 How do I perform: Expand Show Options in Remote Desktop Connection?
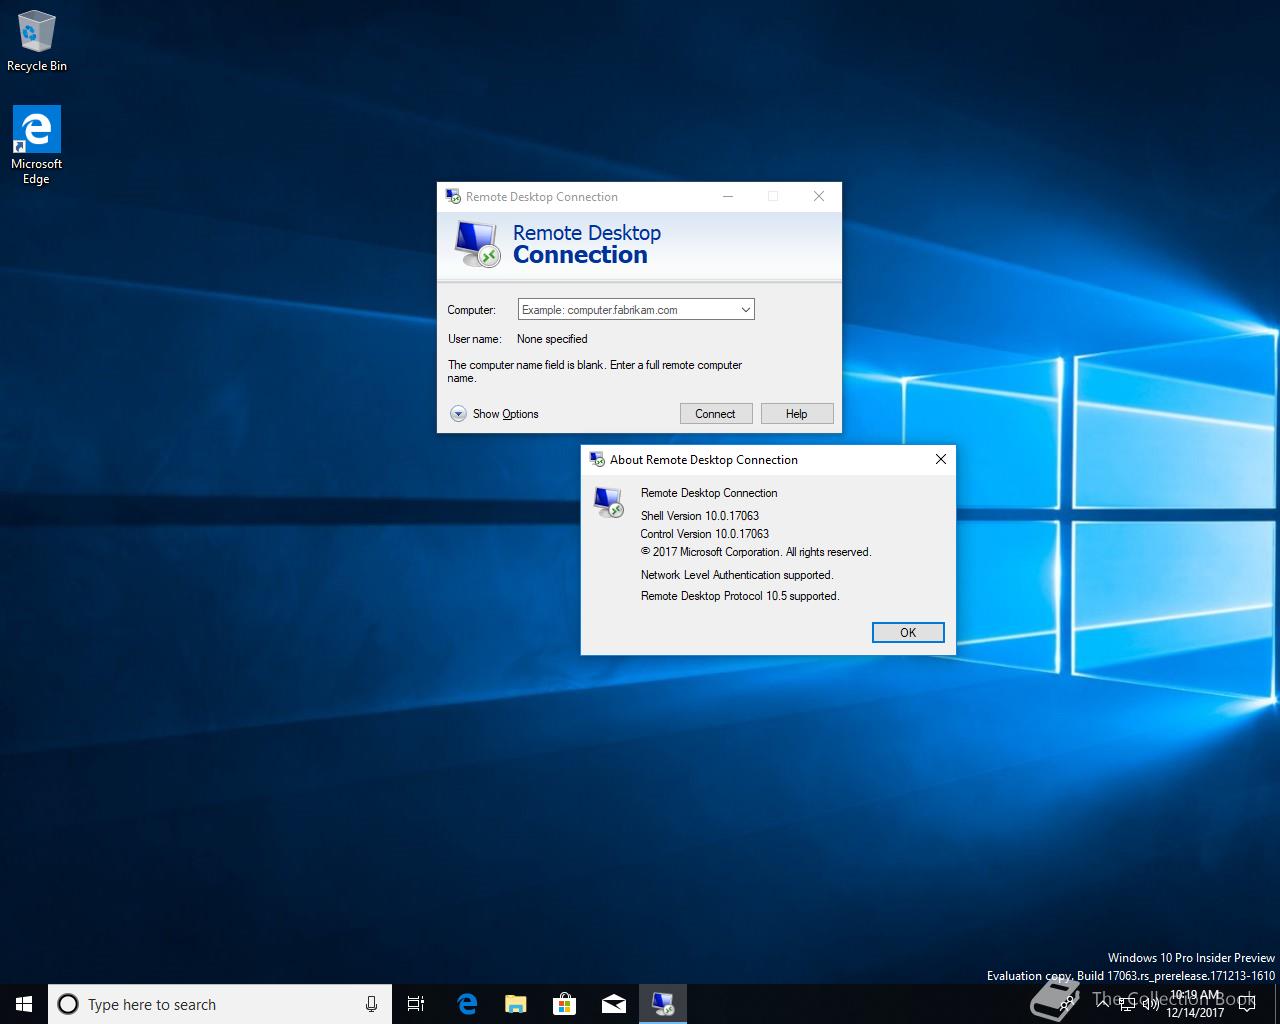(x=495, y=414)
